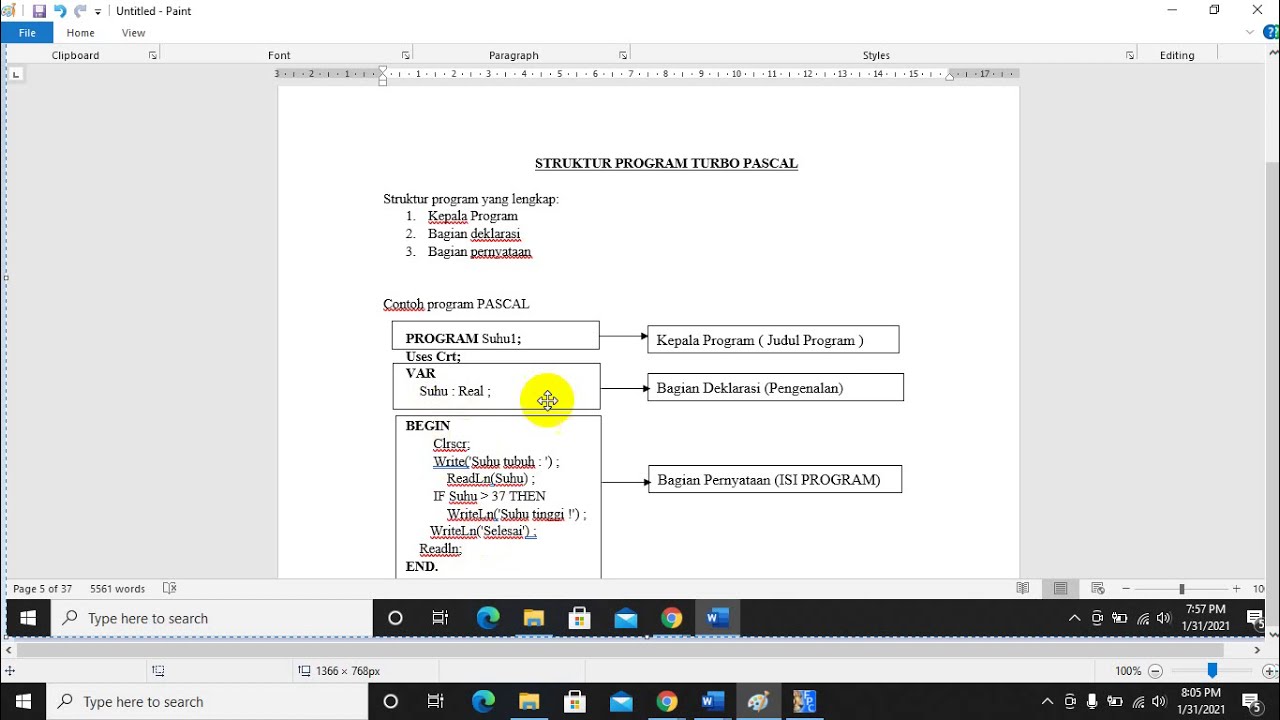Click 'Page 5 of 37' in the captured Word status bar
This screenshot has height=720, width=1280.
pos(42,589)
